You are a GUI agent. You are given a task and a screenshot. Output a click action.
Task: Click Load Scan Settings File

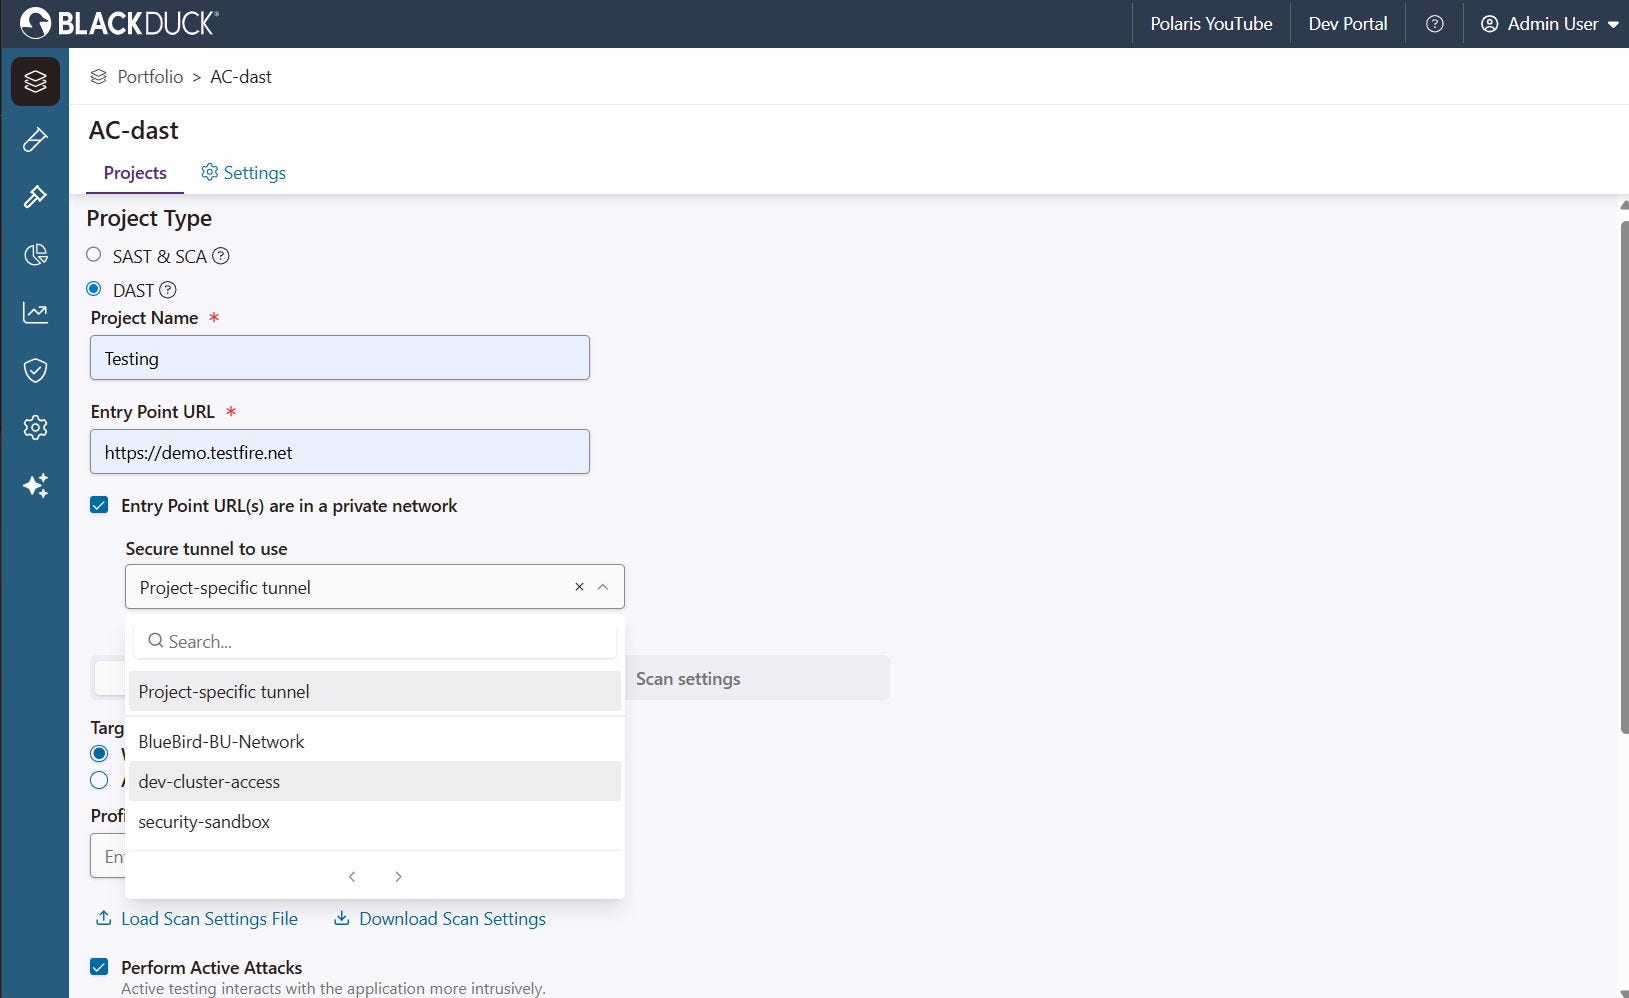click(x=197, y=919)
